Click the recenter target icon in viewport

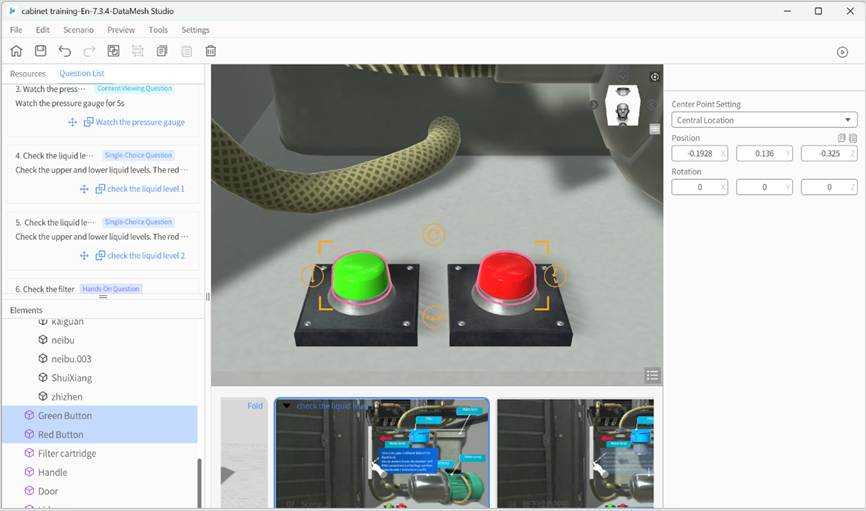(x=655, y=77)
